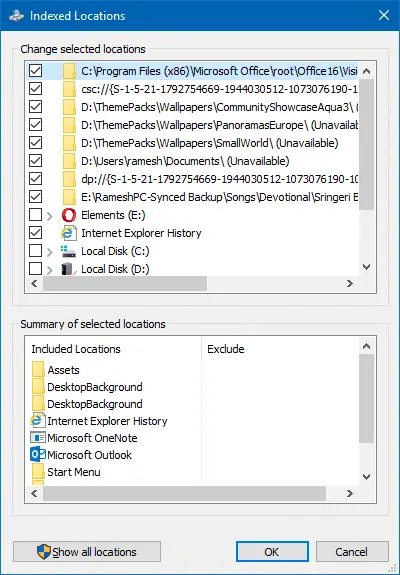Click folder icon beside SmallWorld path

(x=69, y=143)
